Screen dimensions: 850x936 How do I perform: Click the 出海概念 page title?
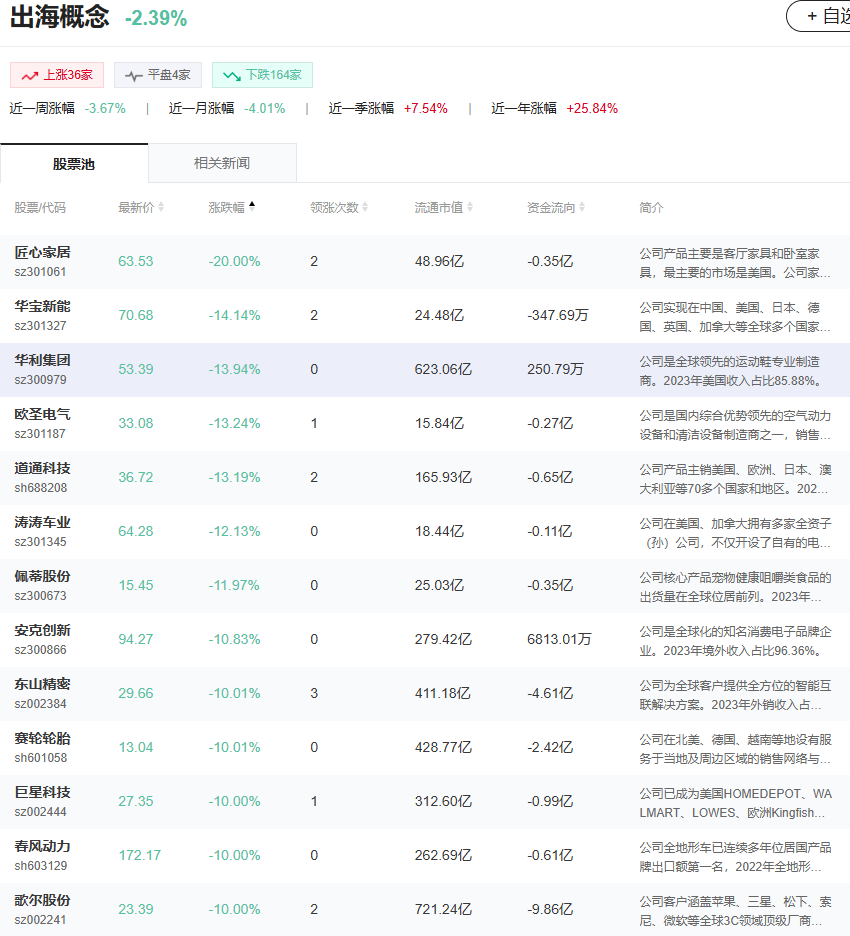(x=60, y=17)
